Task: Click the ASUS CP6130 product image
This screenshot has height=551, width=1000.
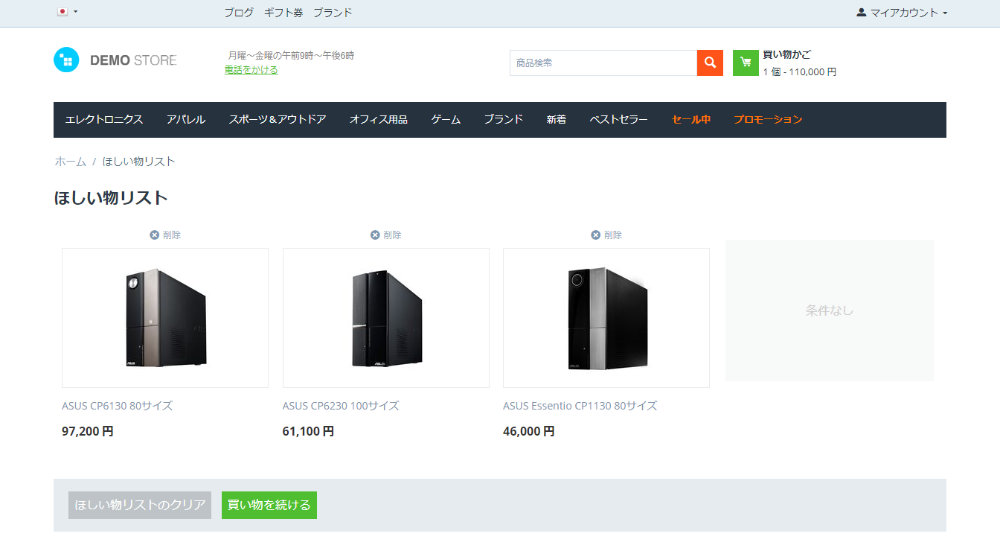Action: coord(165,318)
